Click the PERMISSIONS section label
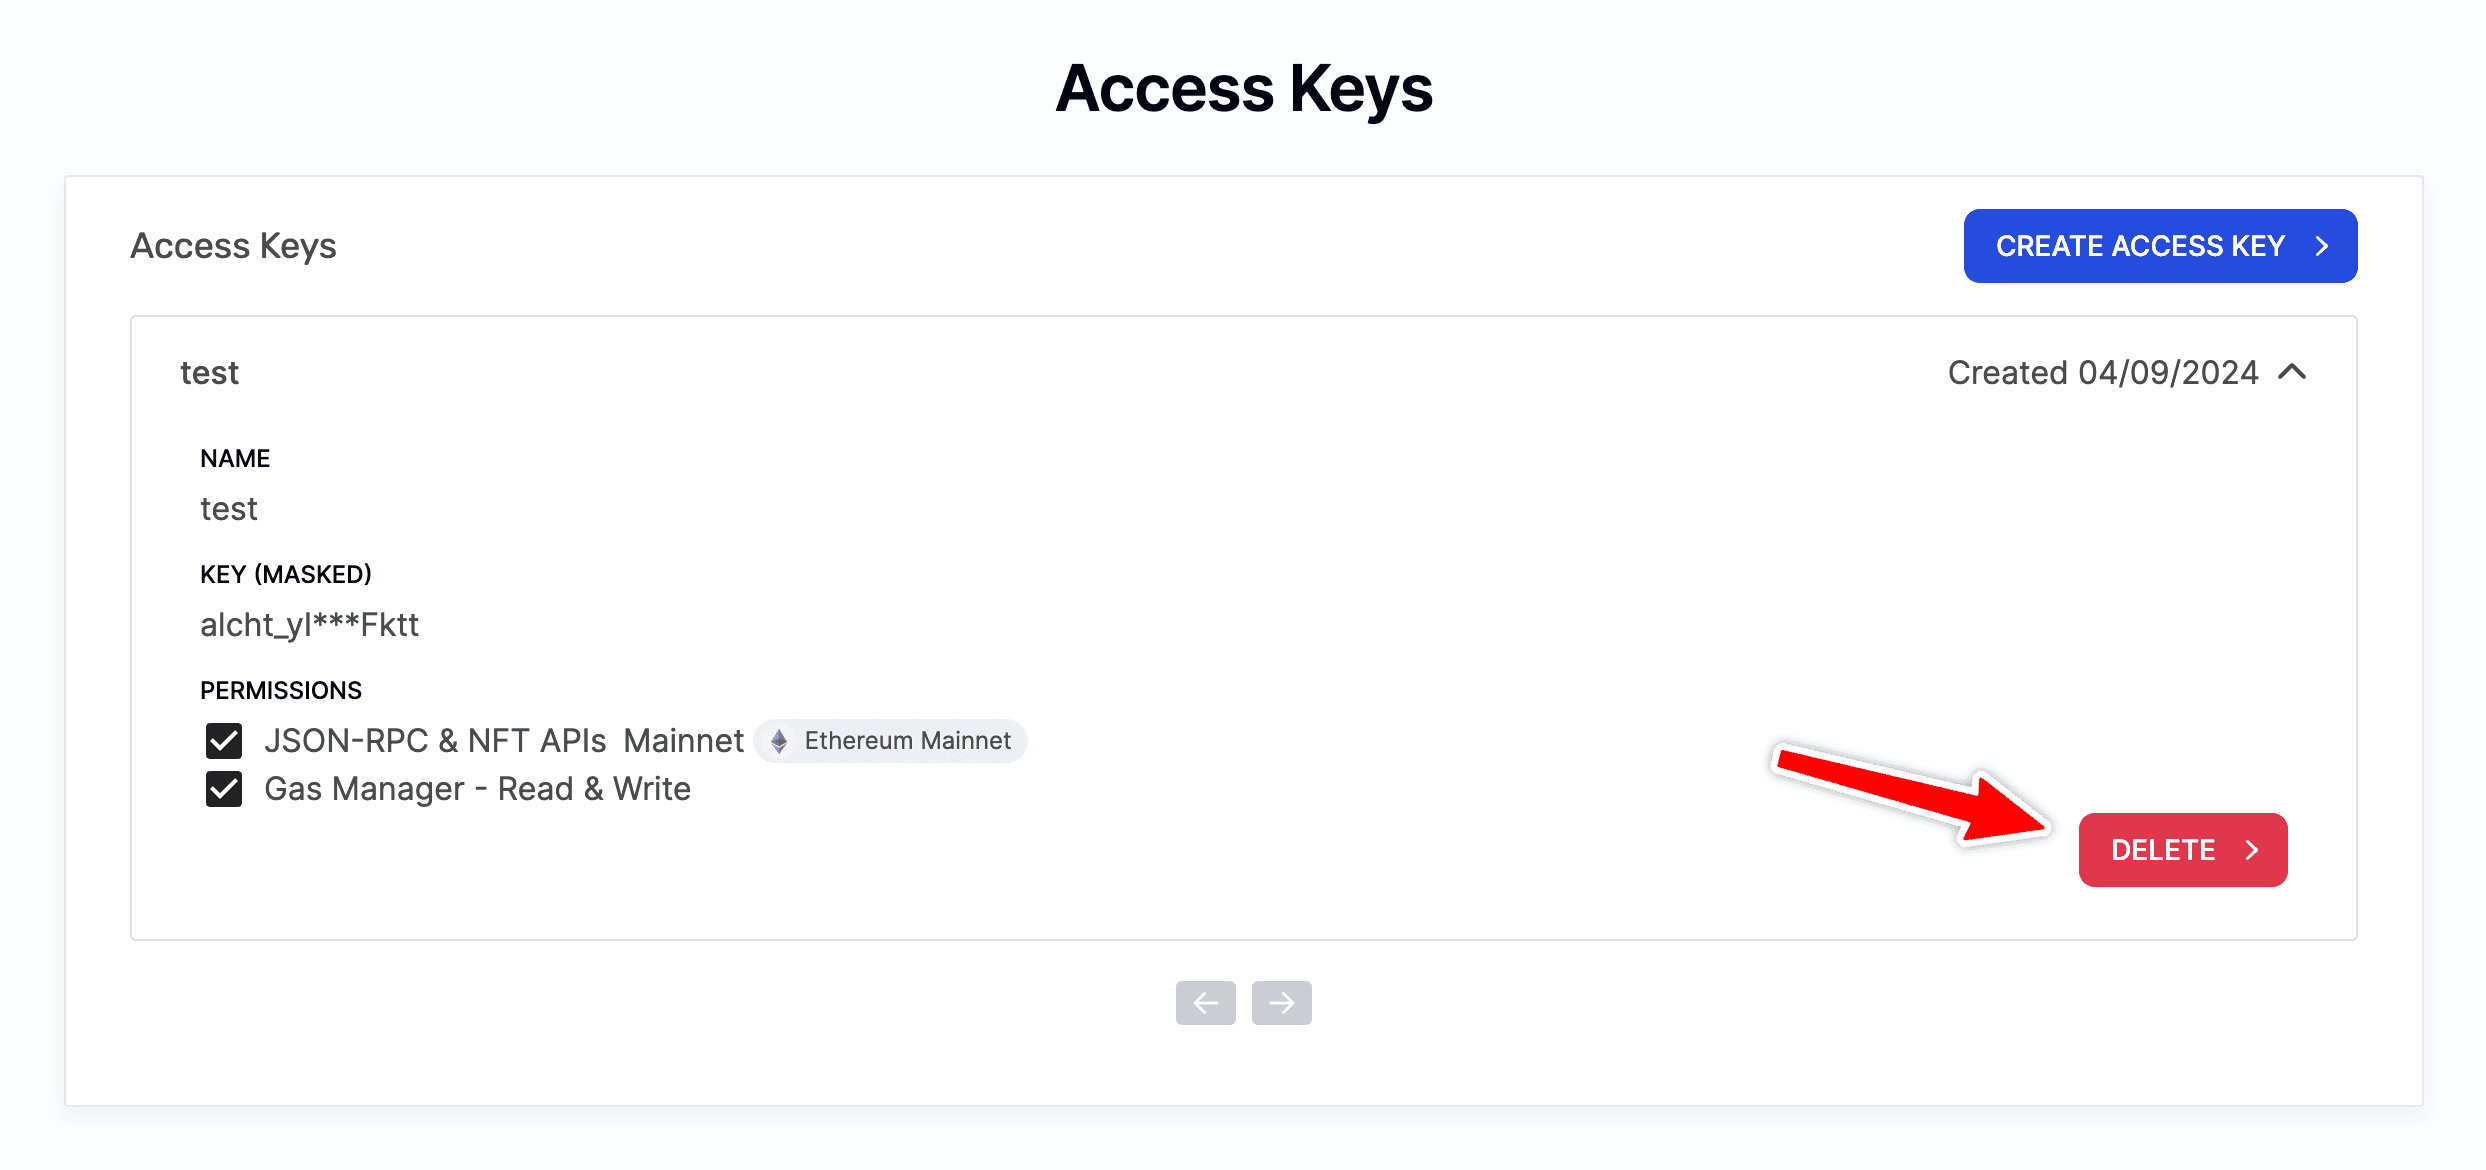This screenshot has width=2486, height=1170. [281, 690]
